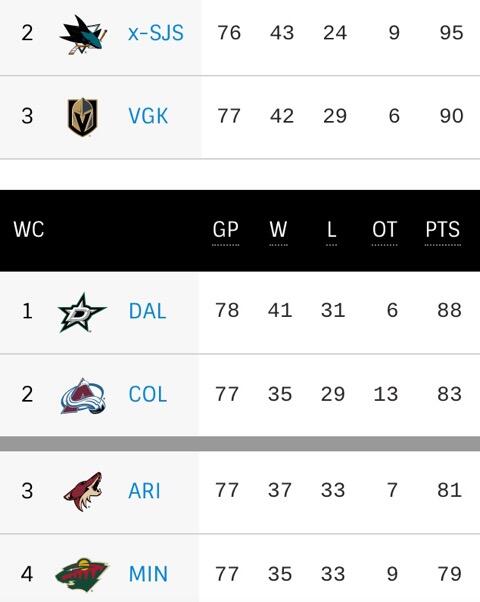
Task: Open the VGK team link
Action: click(148, 116)
